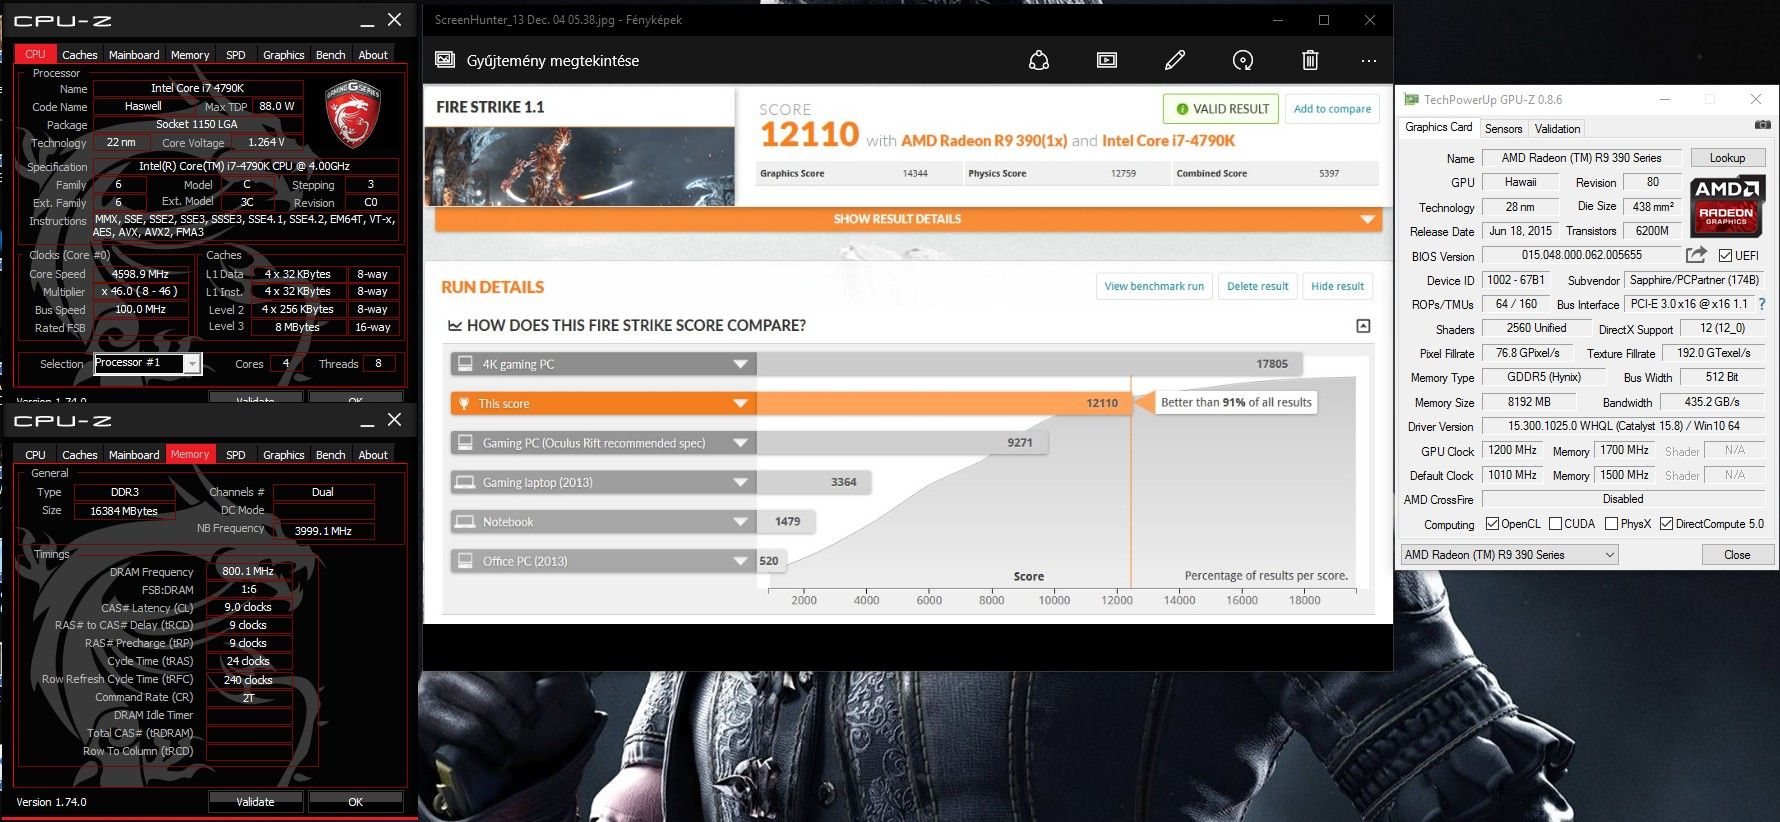Click the trash delete icon in Photos
Screen dimensions: 1780x822
tap(1310, 61)
